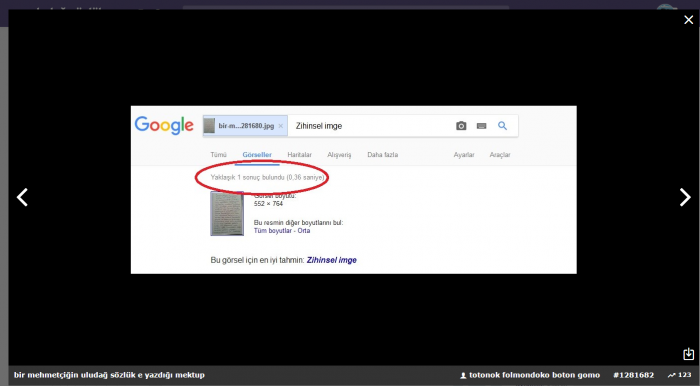Open the on-screen keyboard icon
Screen dimensions: 700x386
(481, 126)
